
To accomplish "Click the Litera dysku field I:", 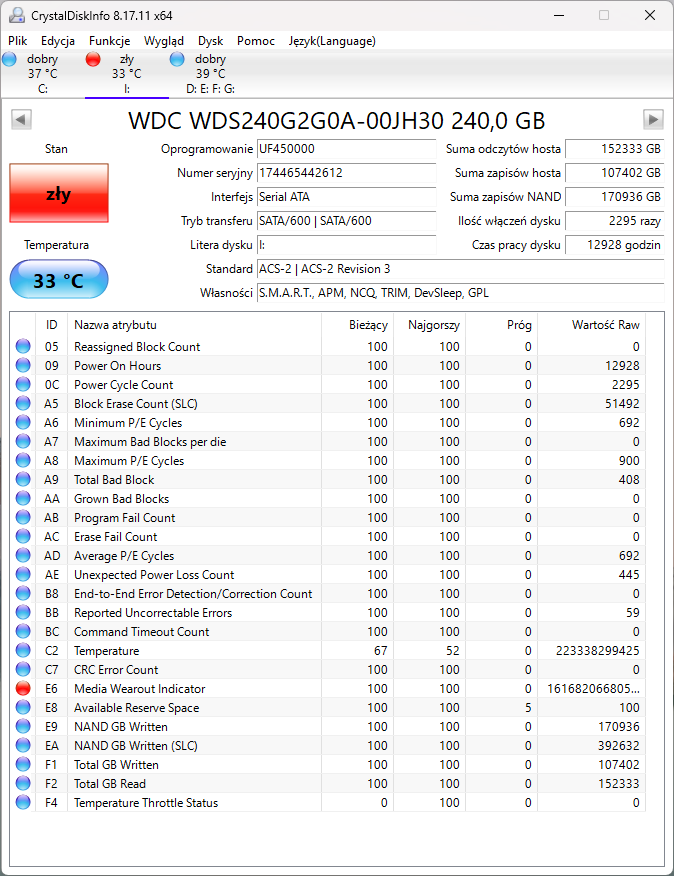I will point(347,245).
